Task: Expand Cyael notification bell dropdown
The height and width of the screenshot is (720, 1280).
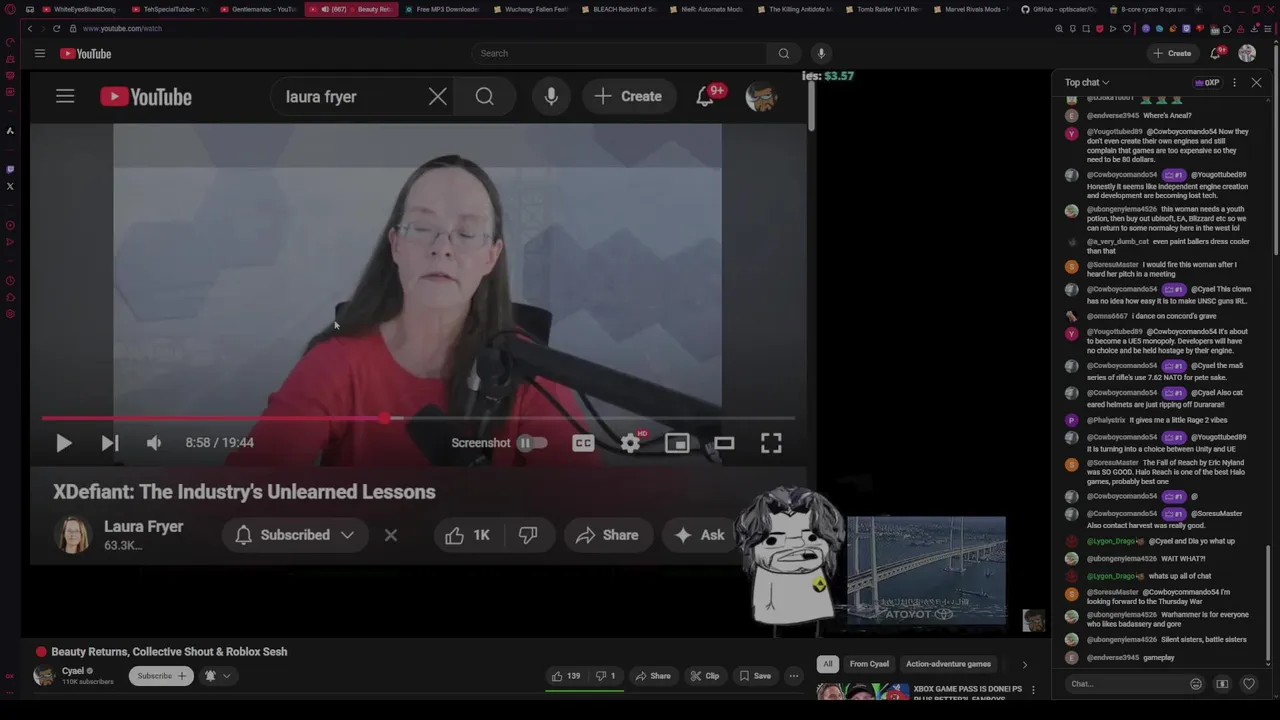Action: tap(218, 676)
